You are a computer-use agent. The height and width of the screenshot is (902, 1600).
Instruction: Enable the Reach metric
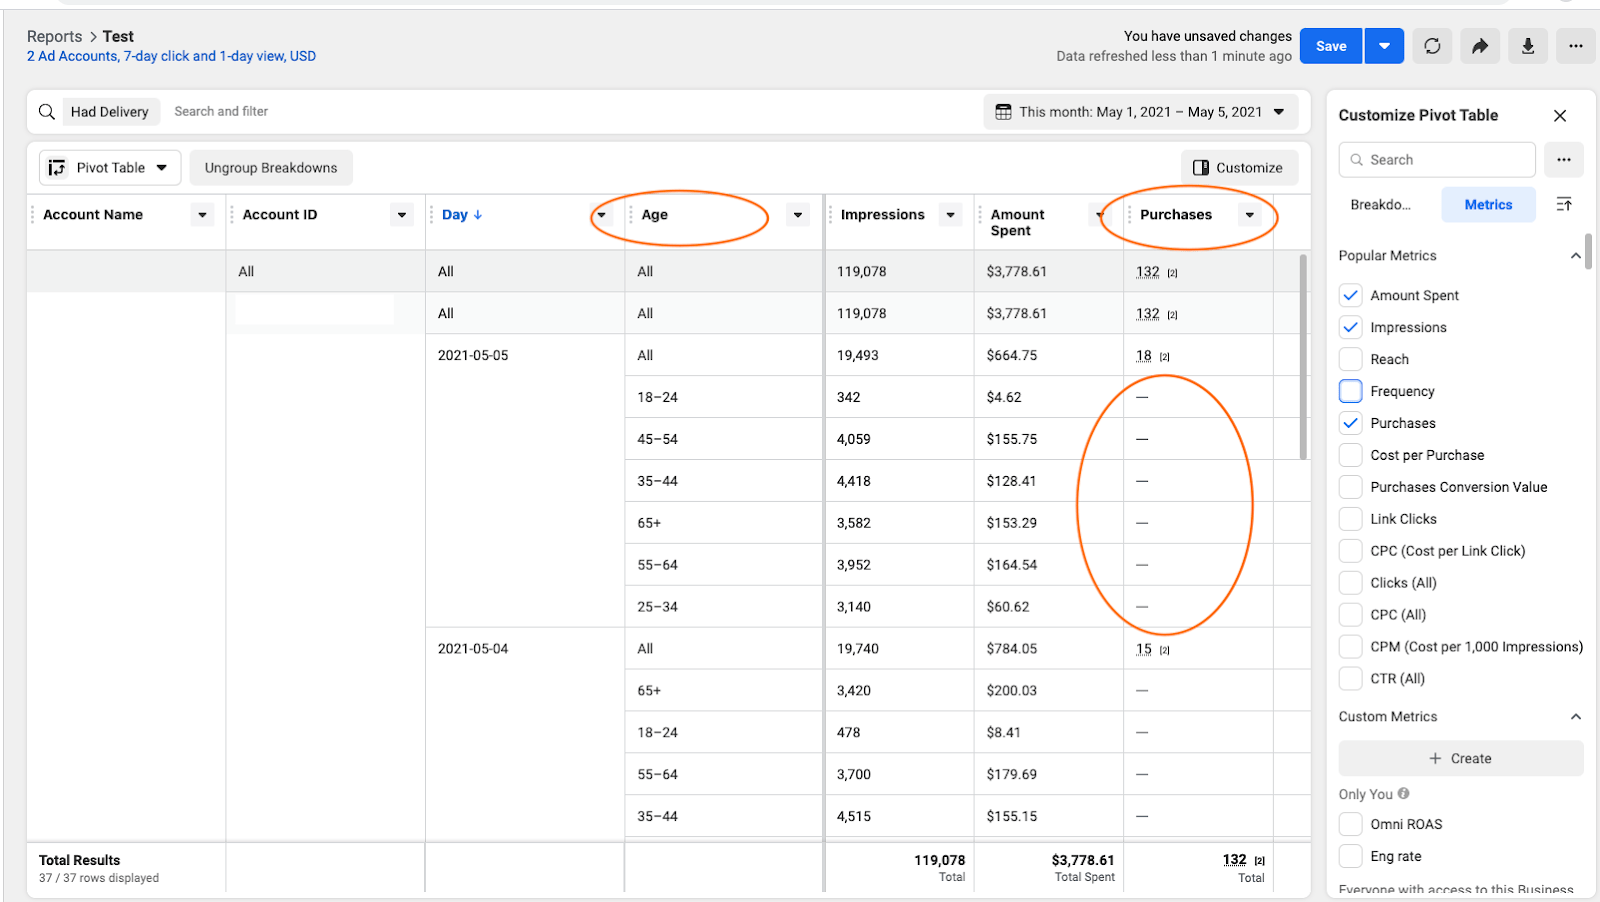[x=1350, y=359]
